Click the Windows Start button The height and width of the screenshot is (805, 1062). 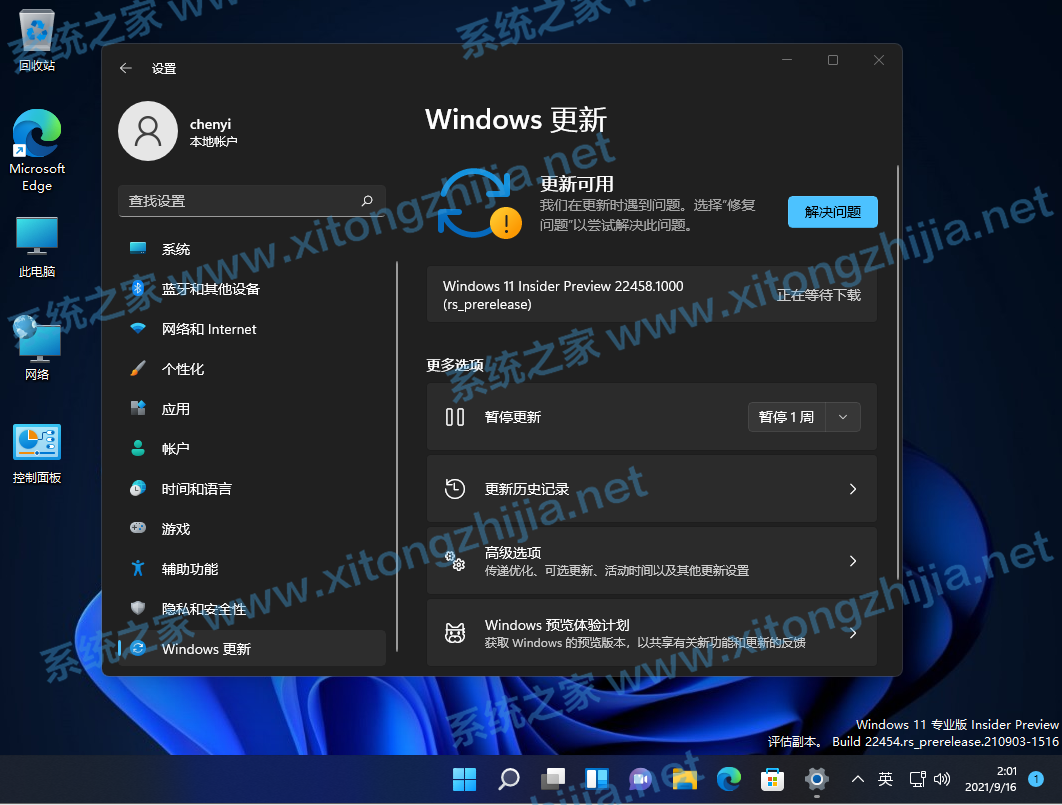click(464, 779)
